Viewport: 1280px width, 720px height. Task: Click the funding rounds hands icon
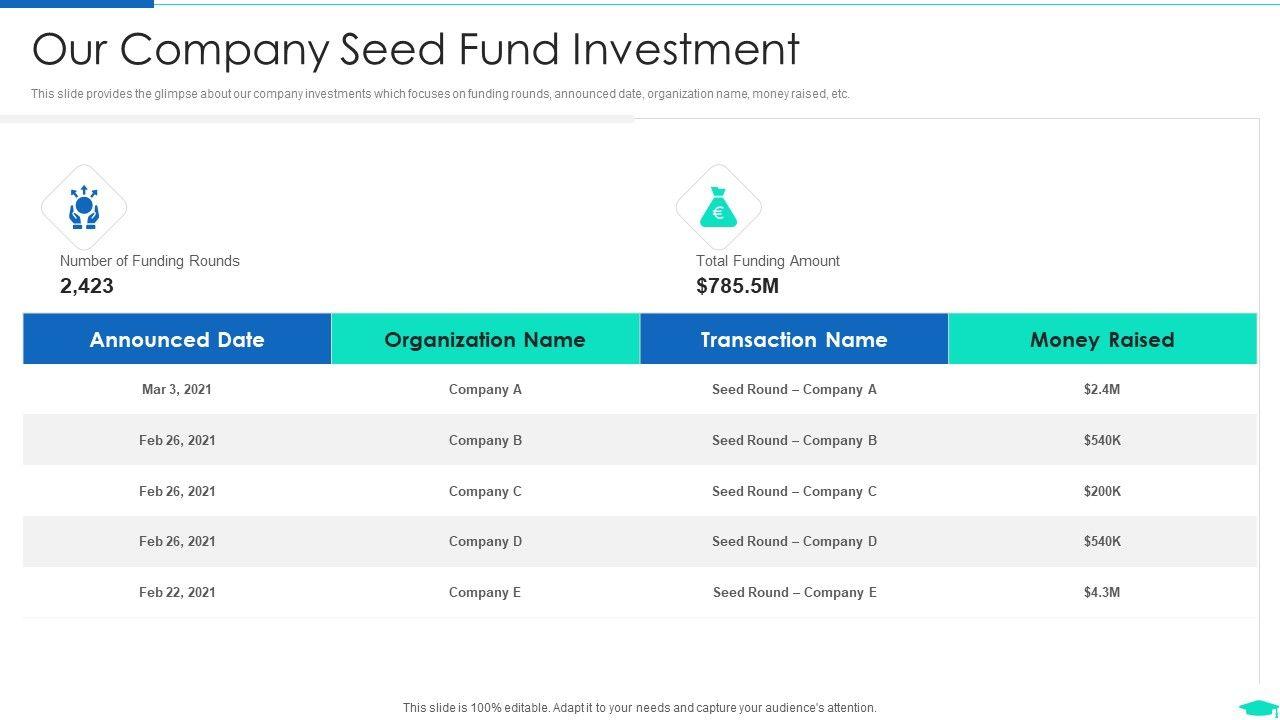pos(84,208)
